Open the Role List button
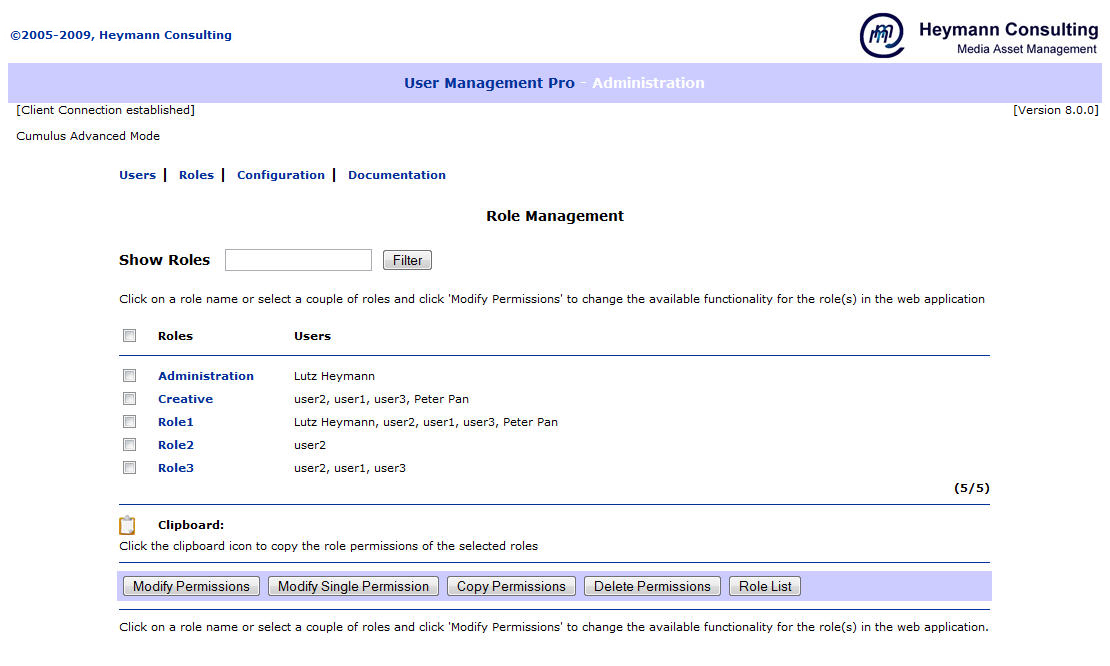The image size is (1110, 666). [765, 586]
